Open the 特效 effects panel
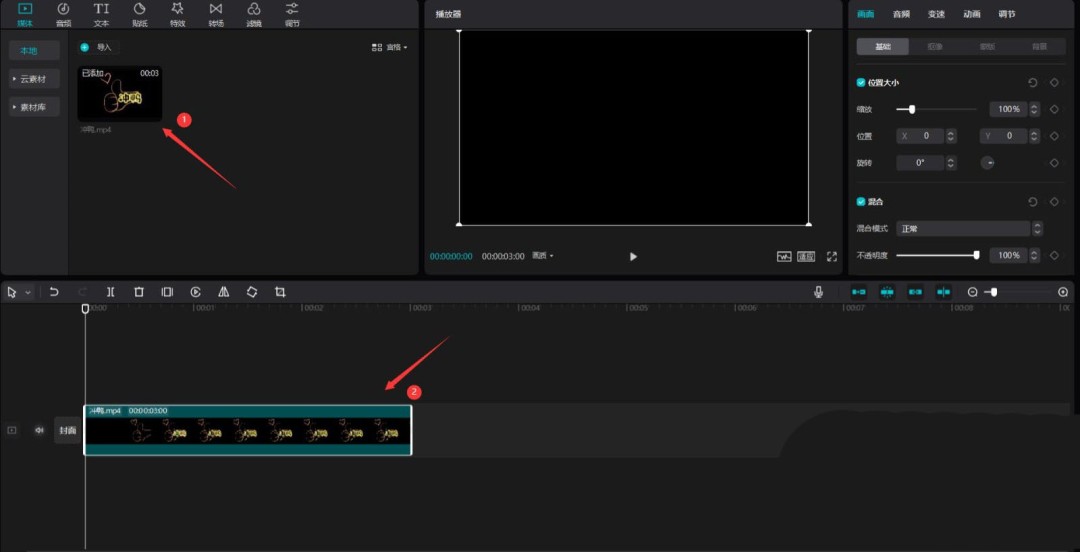Viewport: 1080px width, 552px height. pyautogui.click(x=178, y=14)
